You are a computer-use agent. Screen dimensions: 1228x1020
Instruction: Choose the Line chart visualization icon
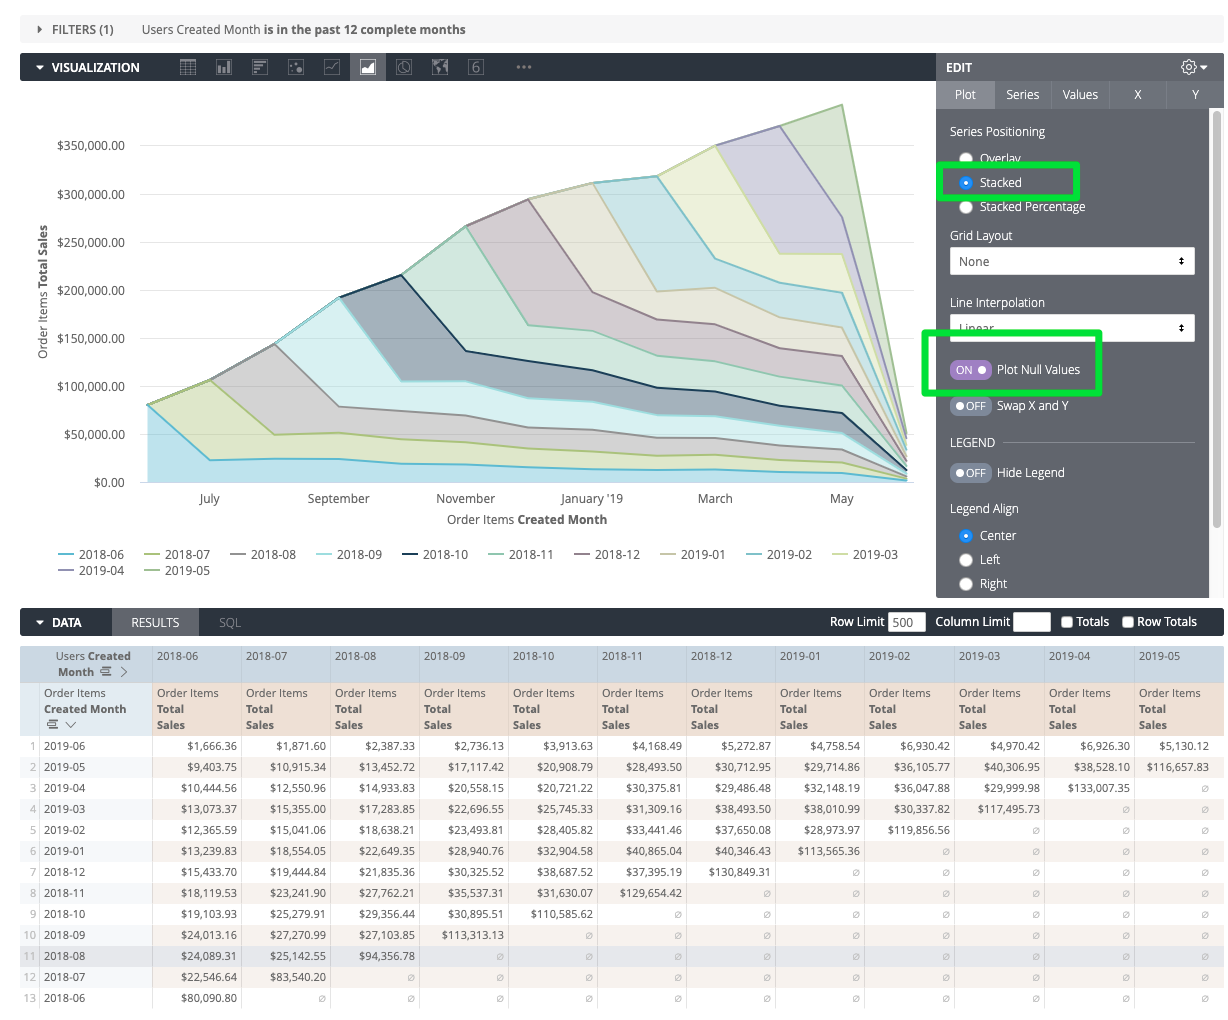pos(332,67)
